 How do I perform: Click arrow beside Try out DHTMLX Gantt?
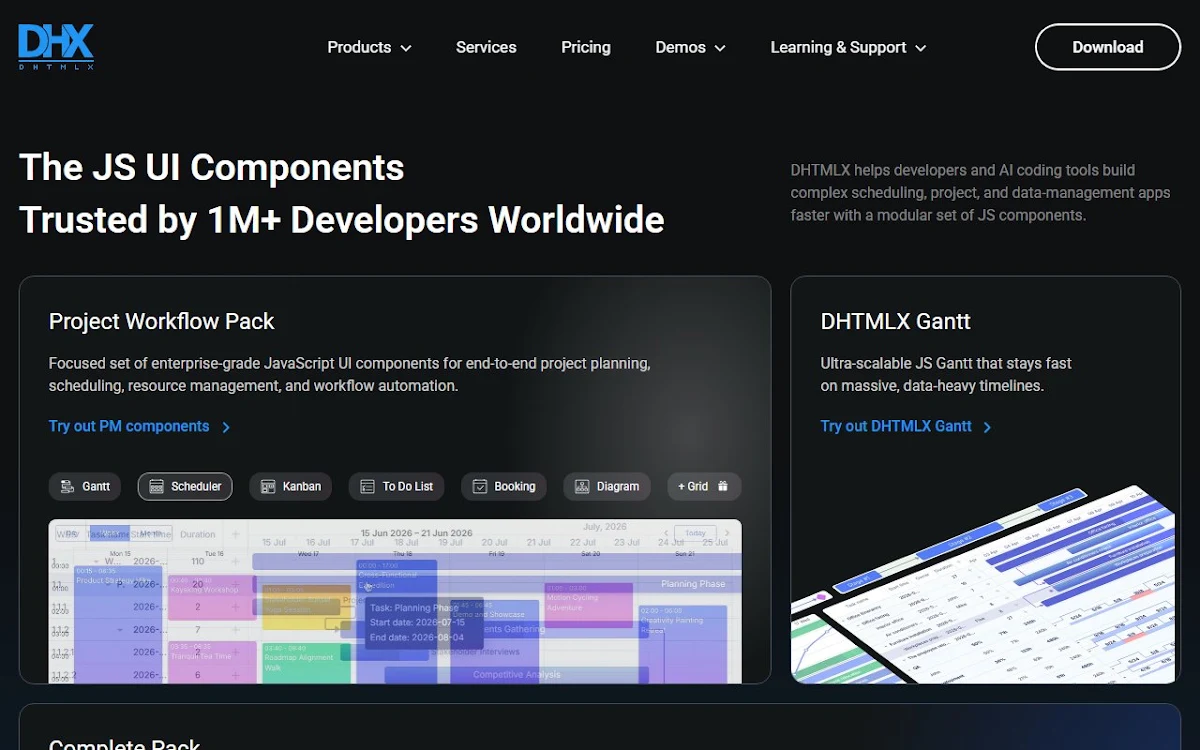(987, 427)
